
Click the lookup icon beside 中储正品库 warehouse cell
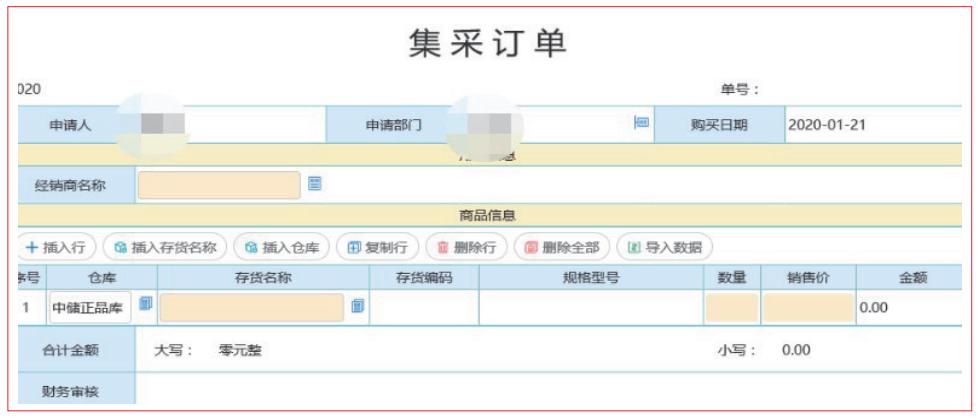[x=145, y=304]
